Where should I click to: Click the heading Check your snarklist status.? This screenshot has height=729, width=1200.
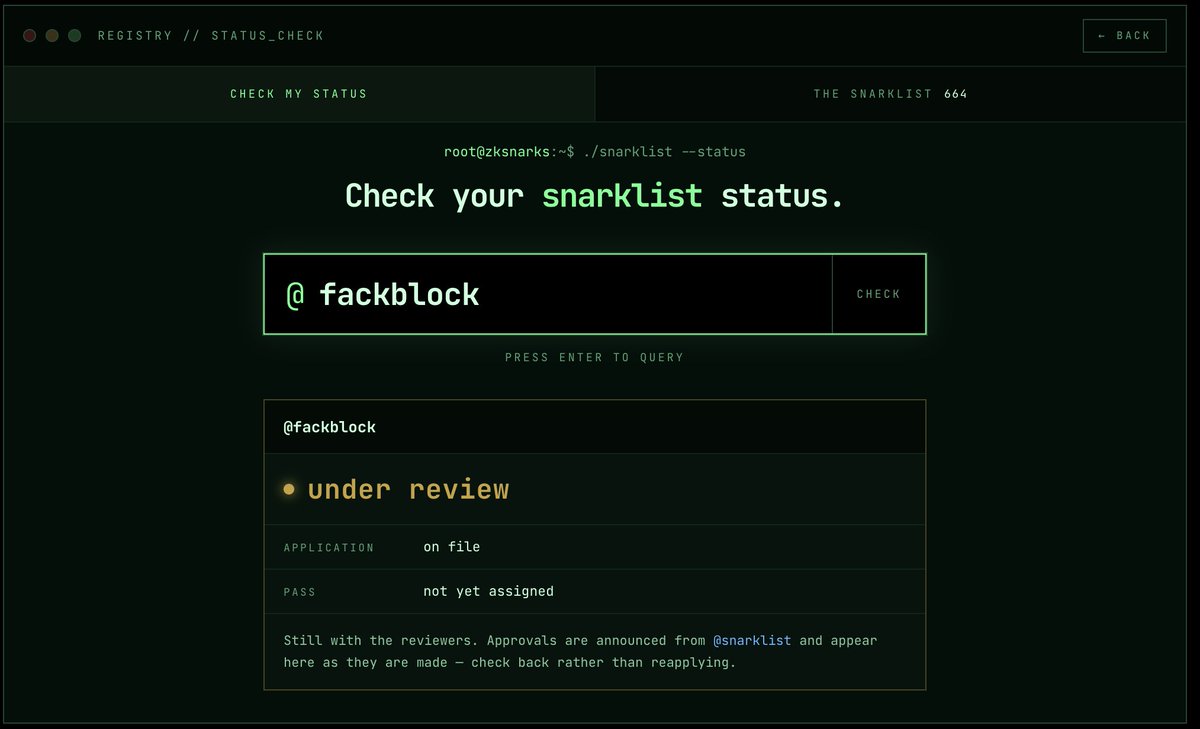click(595, 195)
